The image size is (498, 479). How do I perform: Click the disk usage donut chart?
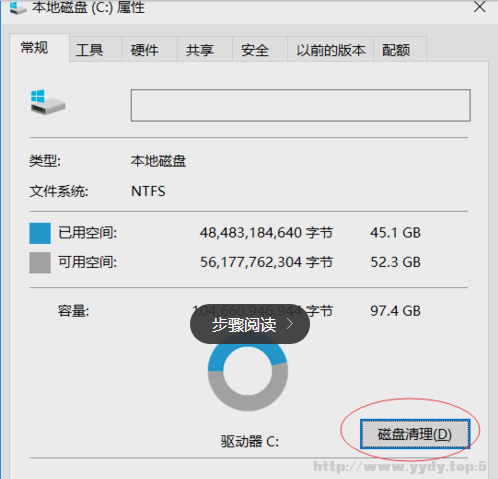[248, 371]
